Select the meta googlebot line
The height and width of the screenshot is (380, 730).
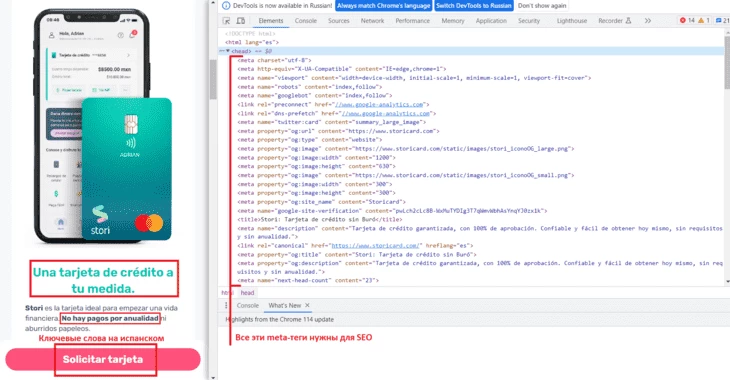(315, 95)
